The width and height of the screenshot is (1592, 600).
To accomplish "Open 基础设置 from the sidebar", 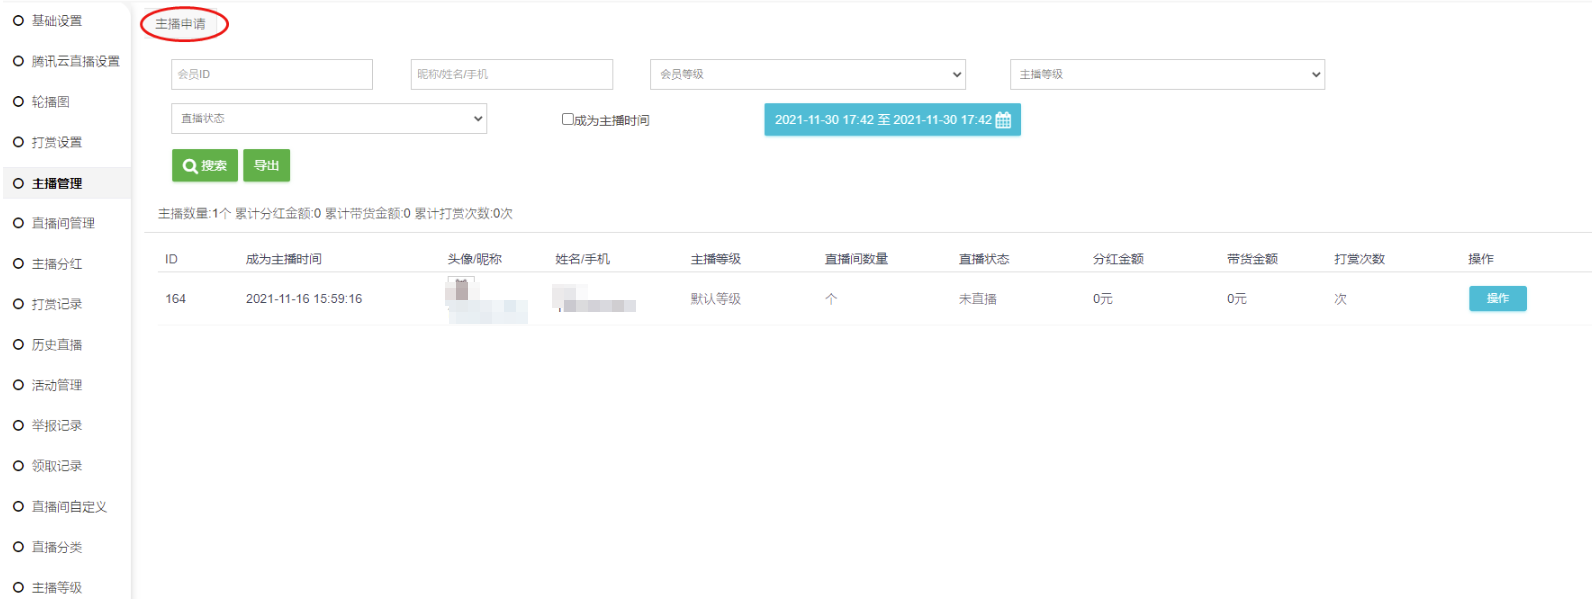I will (57, 21).
